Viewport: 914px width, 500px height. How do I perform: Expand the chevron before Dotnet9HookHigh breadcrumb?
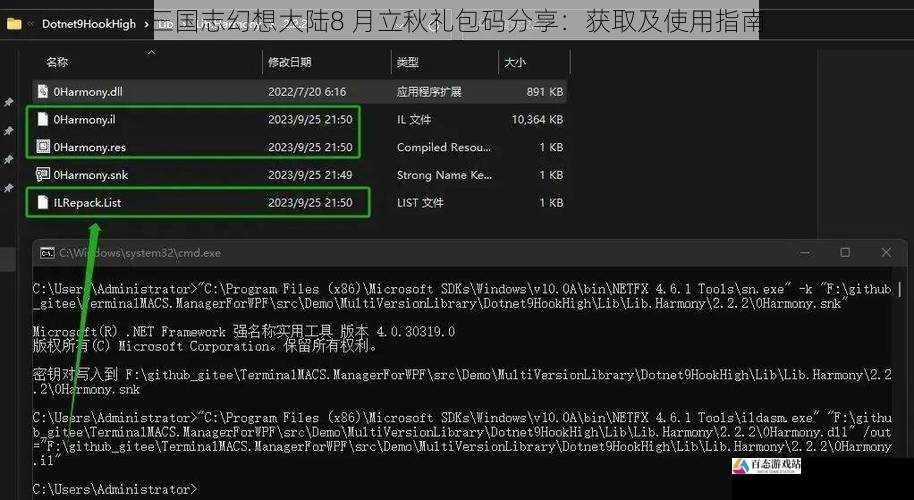coord(30,24)
